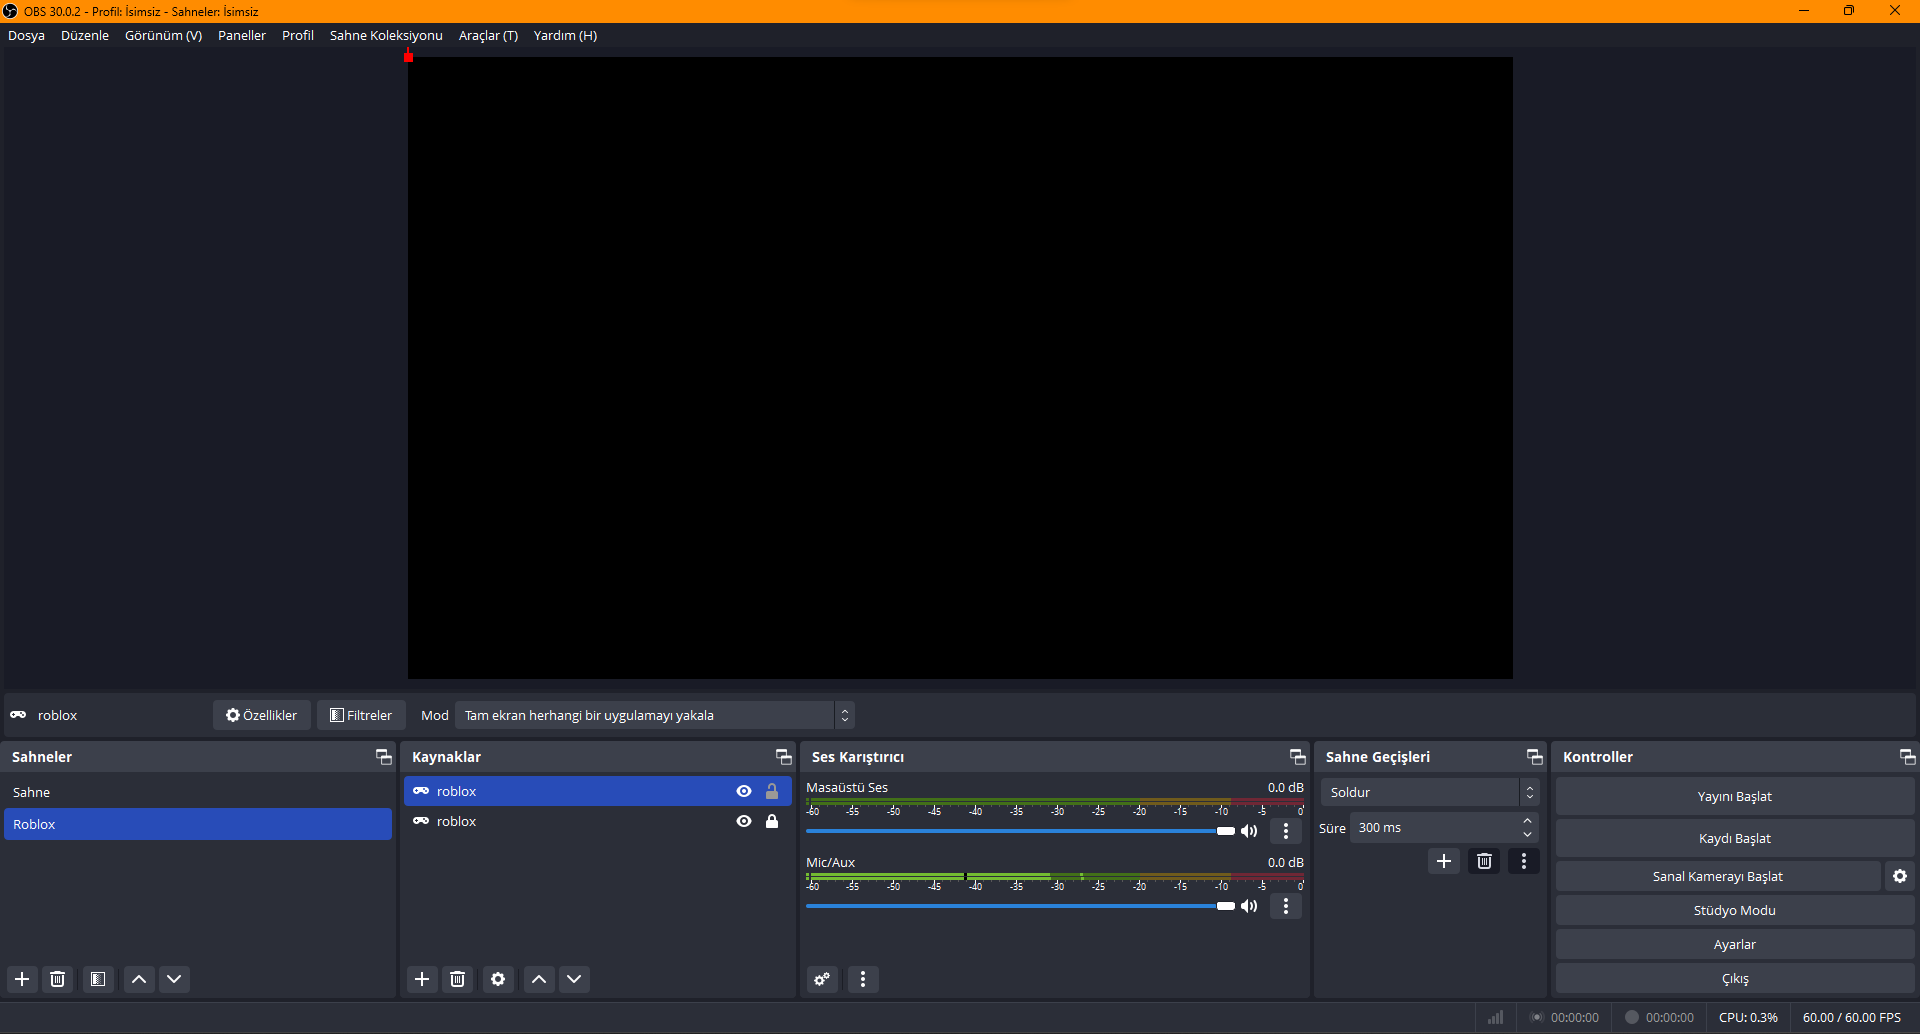Screen dimensions: 1920x1034
Task: Unlock the highlighted roblox source
Action: pos(772,791)
